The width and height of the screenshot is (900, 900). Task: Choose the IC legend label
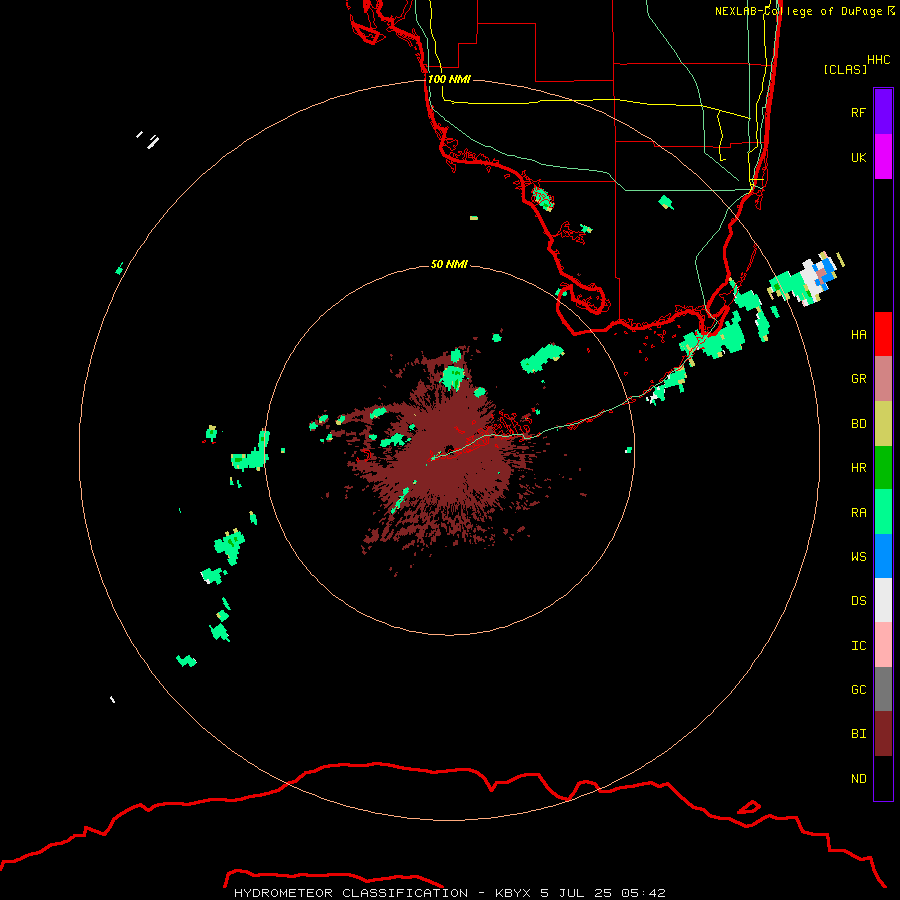coord(858,646)
